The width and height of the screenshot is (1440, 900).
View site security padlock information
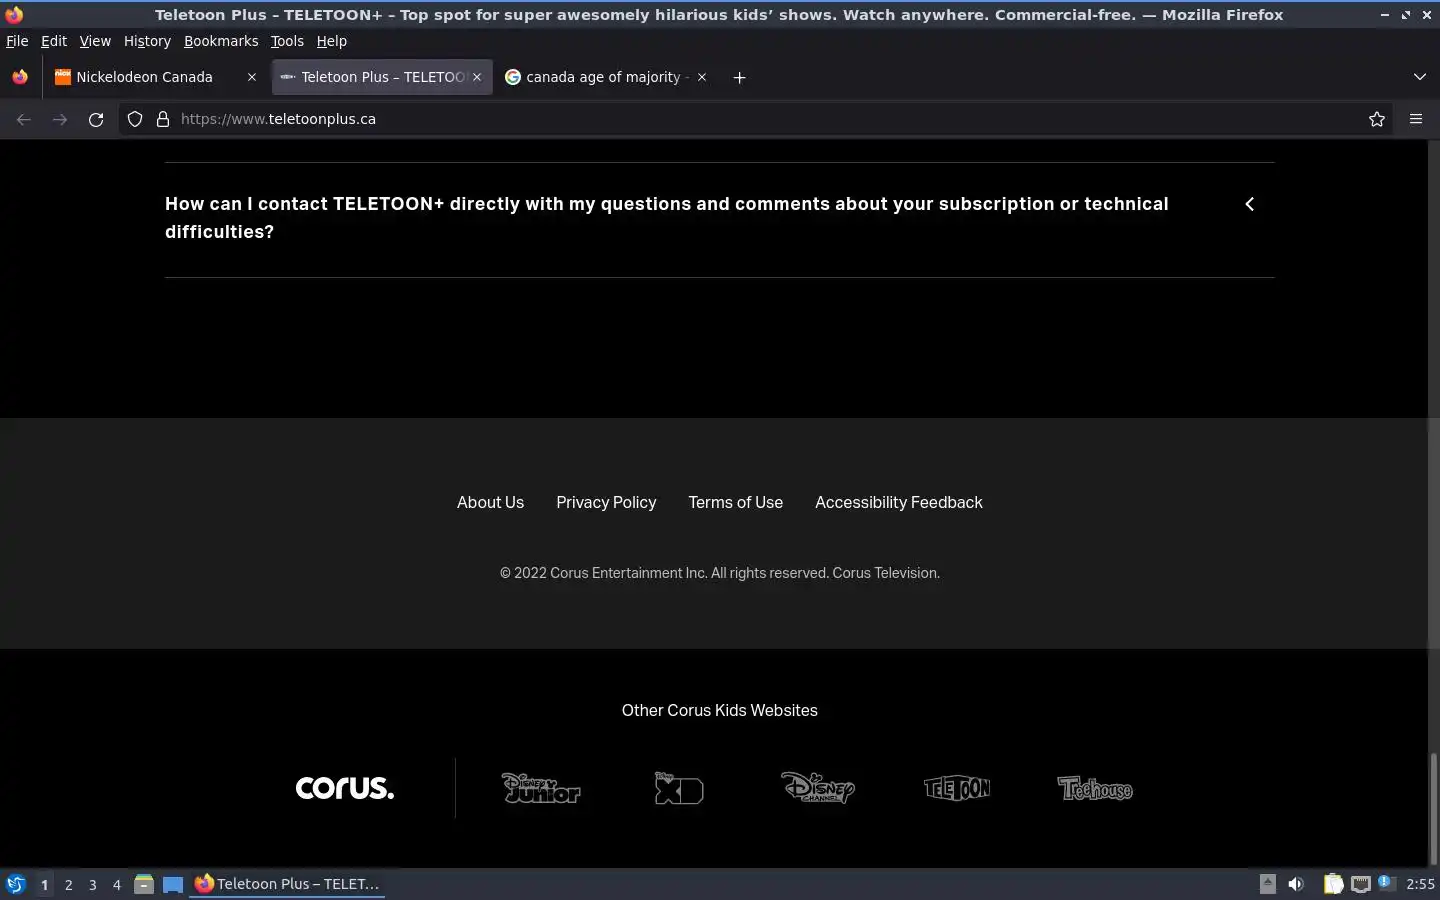tap(163, 119)
